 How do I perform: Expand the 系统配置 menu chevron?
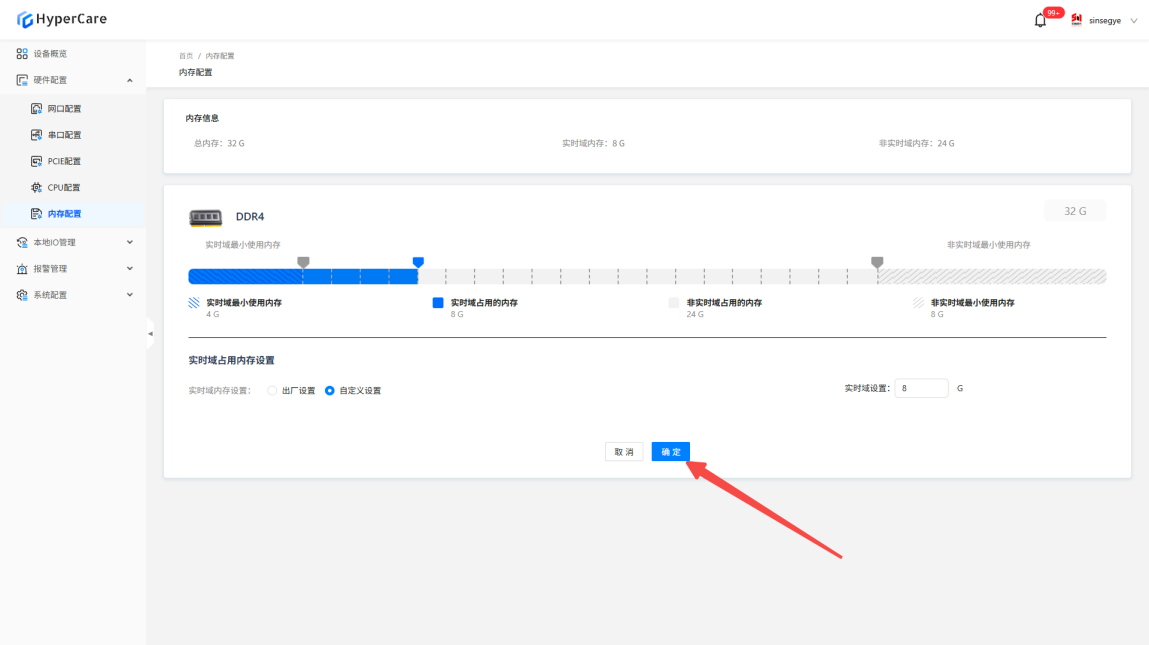pyautogui.click(x=130, y=295)
